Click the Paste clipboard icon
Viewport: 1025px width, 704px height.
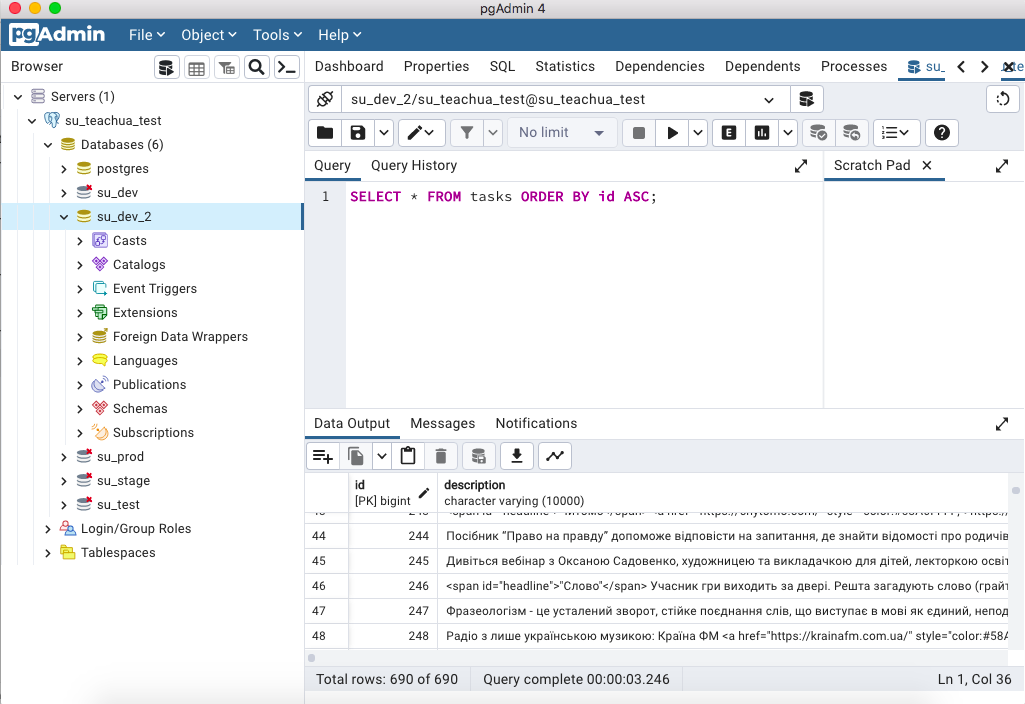408,456
